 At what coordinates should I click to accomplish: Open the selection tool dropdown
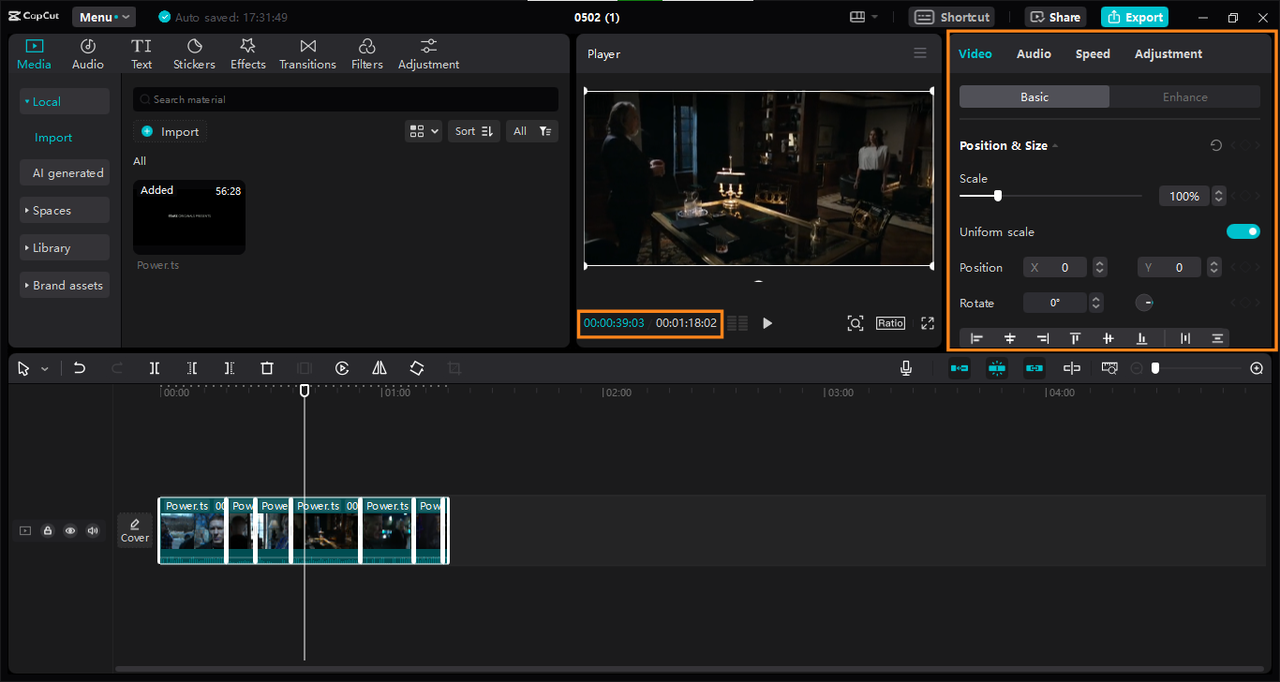[x=45, y=369]
